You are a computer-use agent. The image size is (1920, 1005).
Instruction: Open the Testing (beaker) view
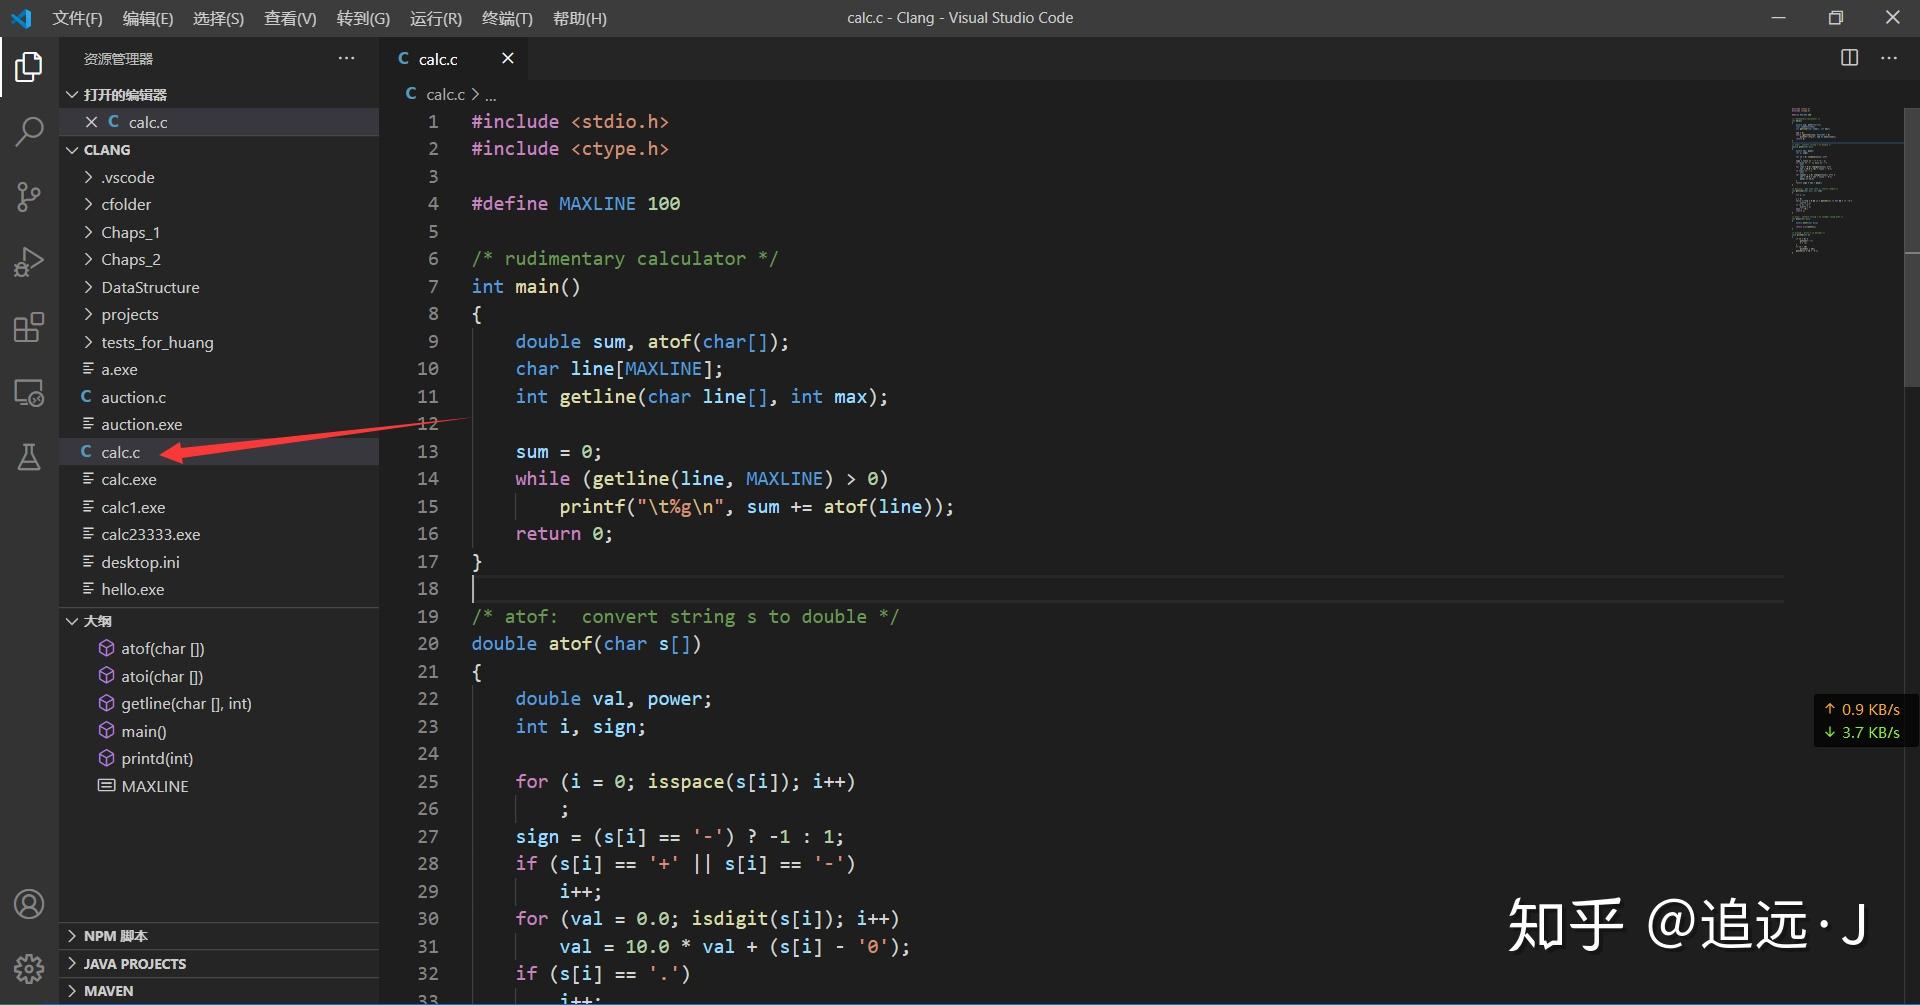[x=29, y=457]
